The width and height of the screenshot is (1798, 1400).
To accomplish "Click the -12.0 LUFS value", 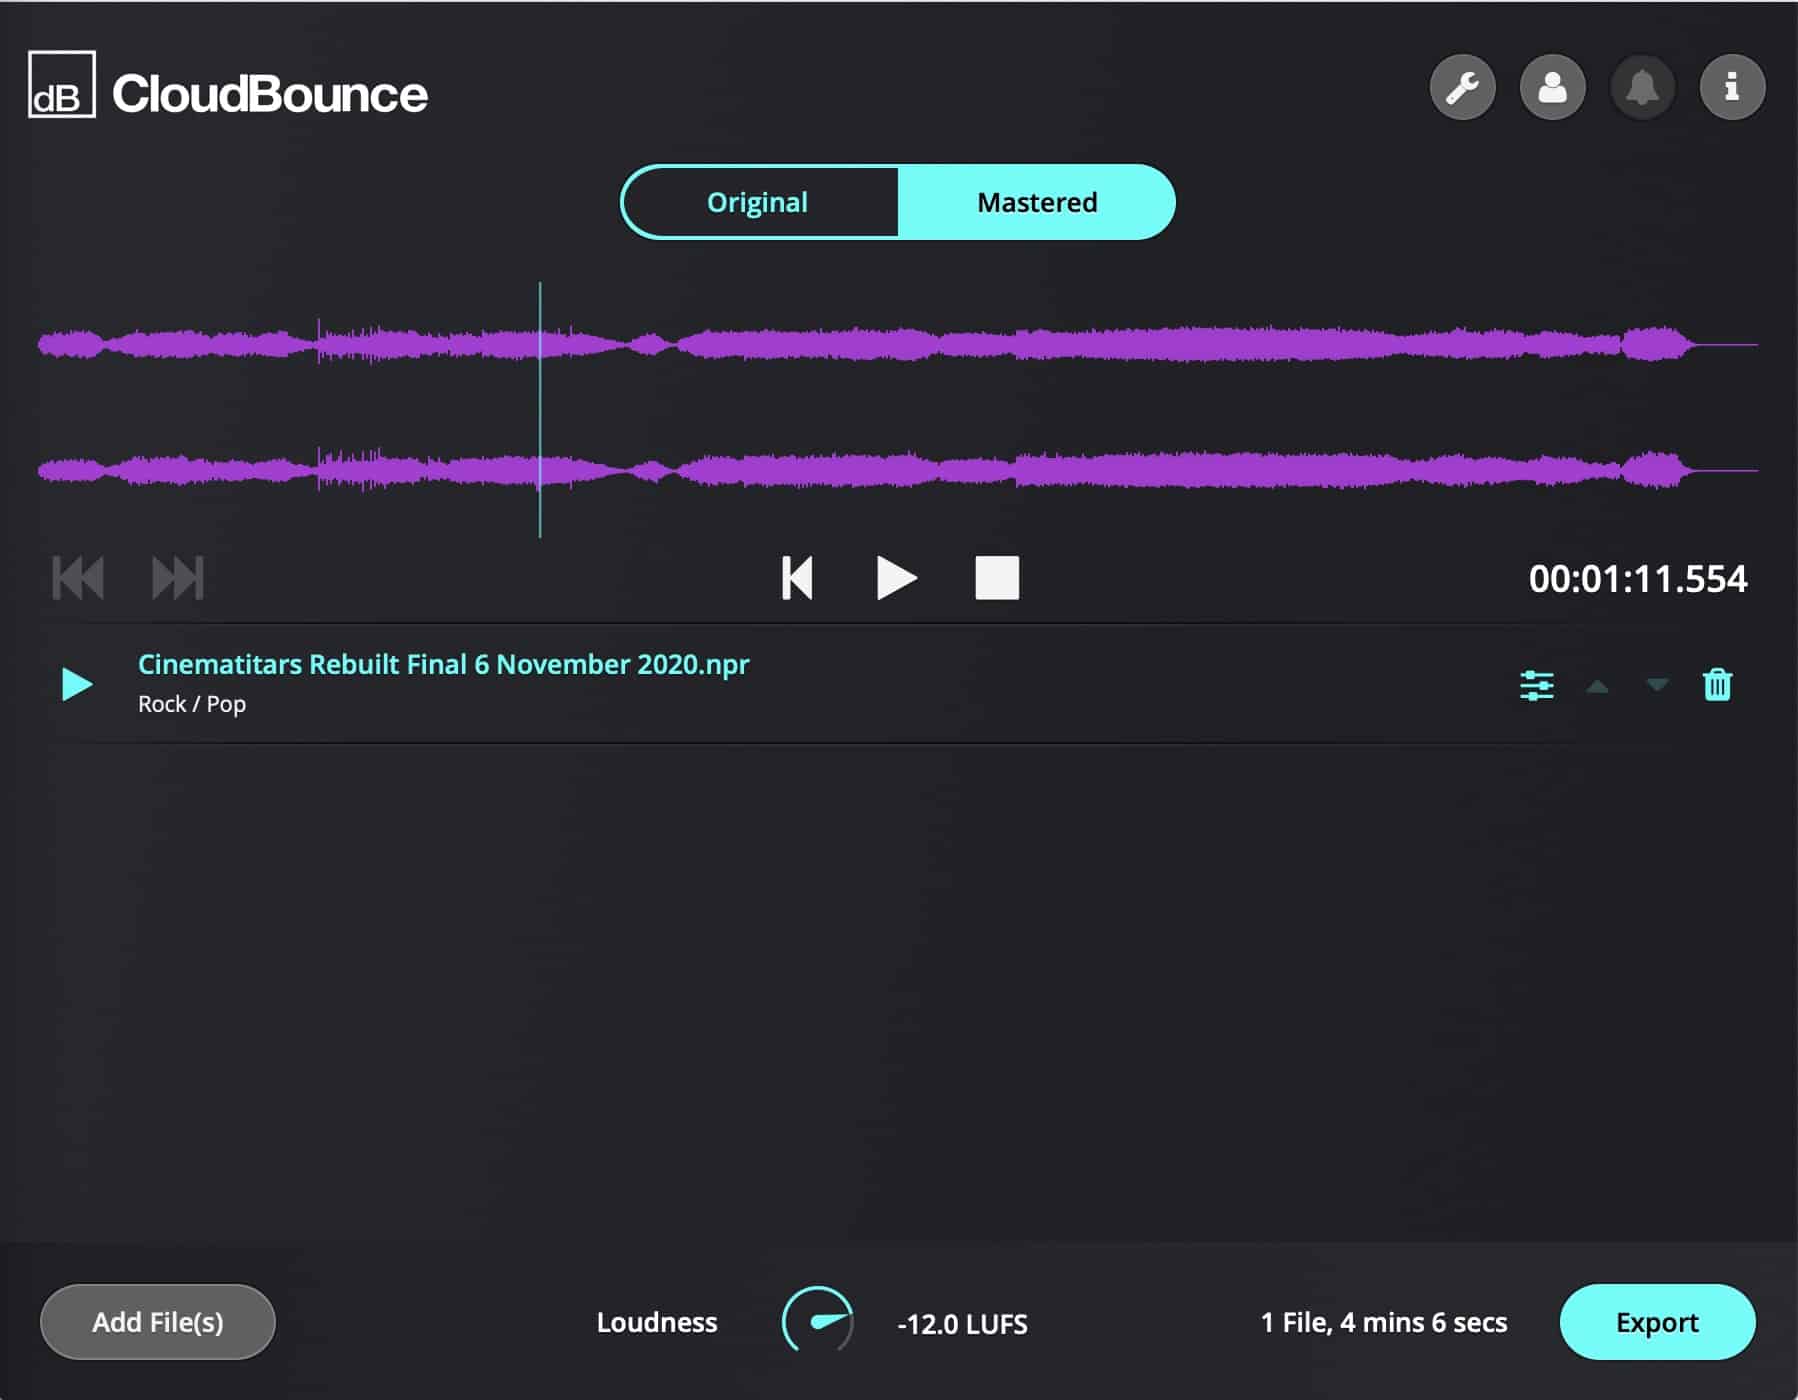I will [x=962, y=1324].
